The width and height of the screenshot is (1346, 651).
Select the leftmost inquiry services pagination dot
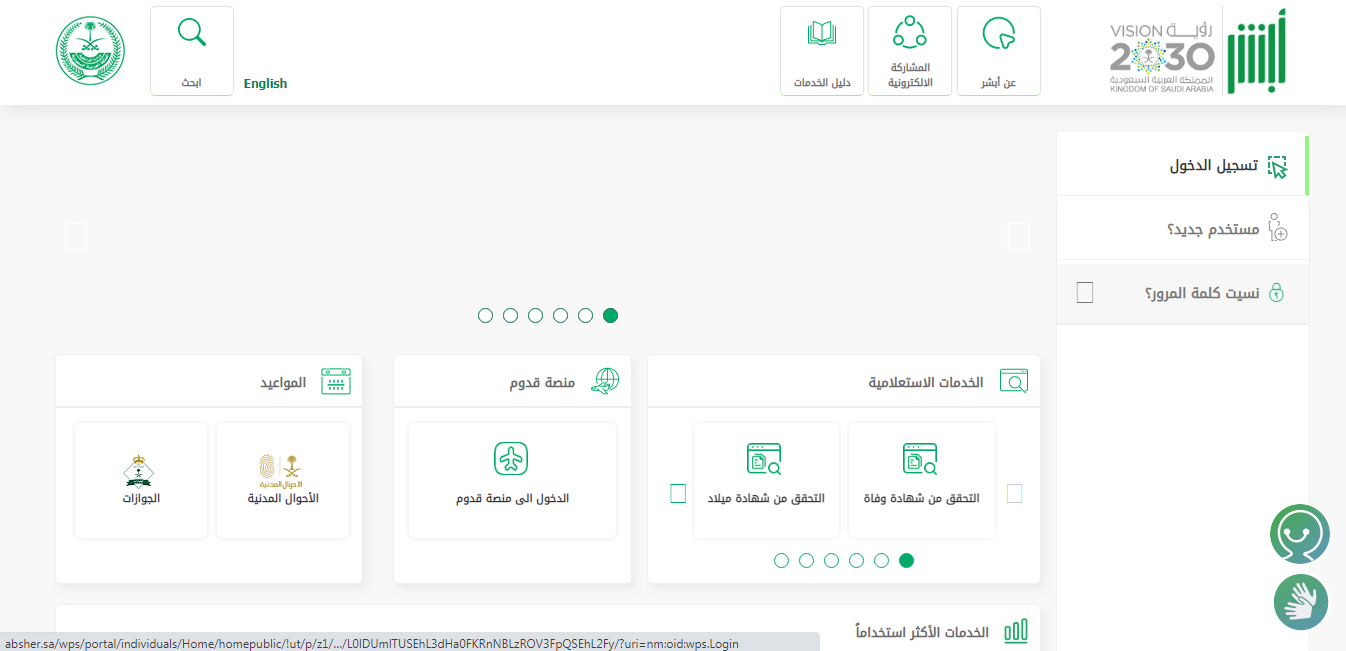tap(782, 560)
